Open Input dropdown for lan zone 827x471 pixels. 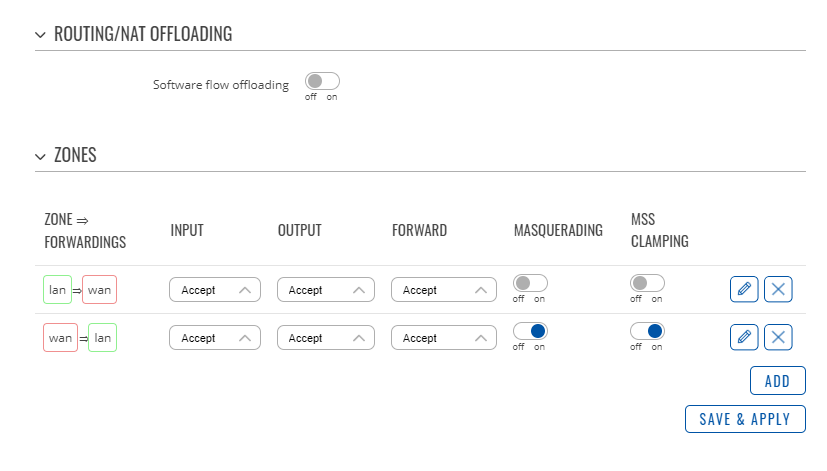(215, 290)
